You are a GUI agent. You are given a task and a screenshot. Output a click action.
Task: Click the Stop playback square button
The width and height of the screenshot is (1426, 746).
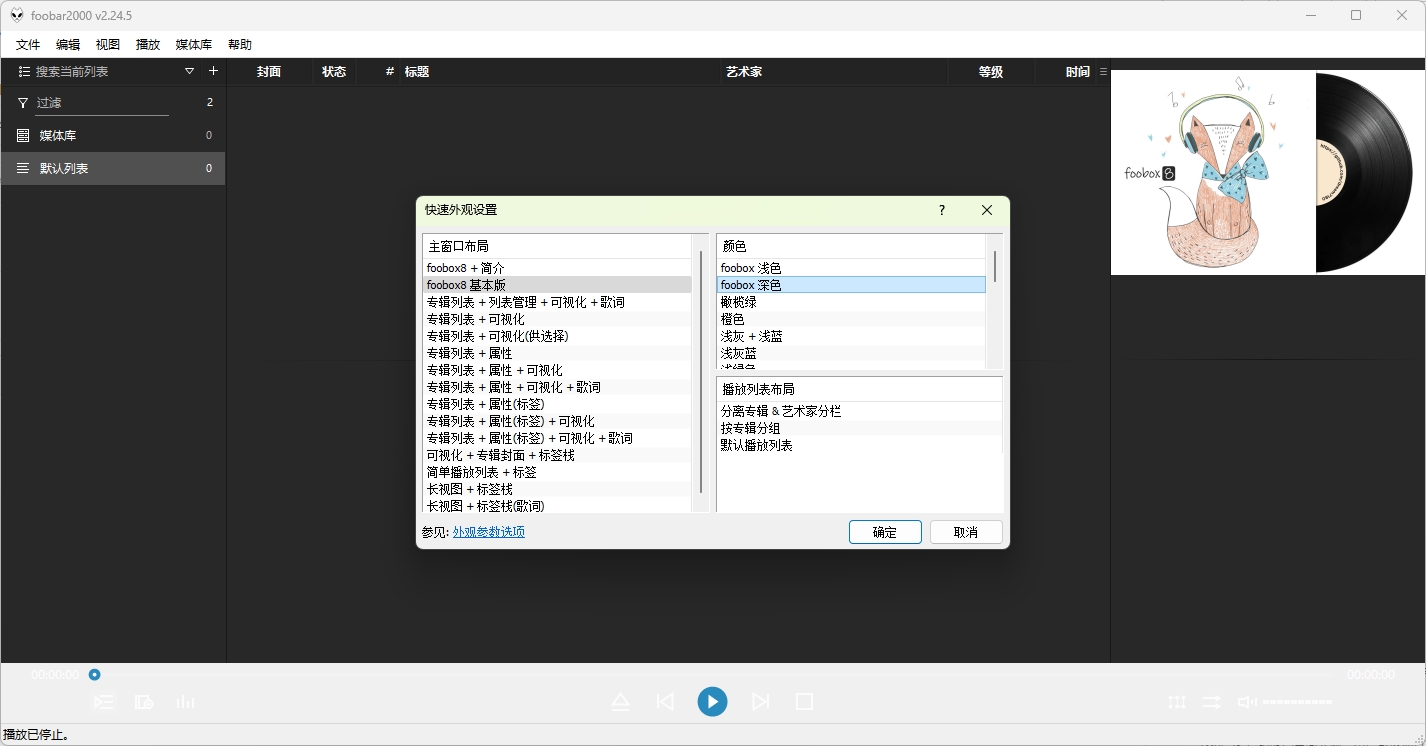[804, 702]
